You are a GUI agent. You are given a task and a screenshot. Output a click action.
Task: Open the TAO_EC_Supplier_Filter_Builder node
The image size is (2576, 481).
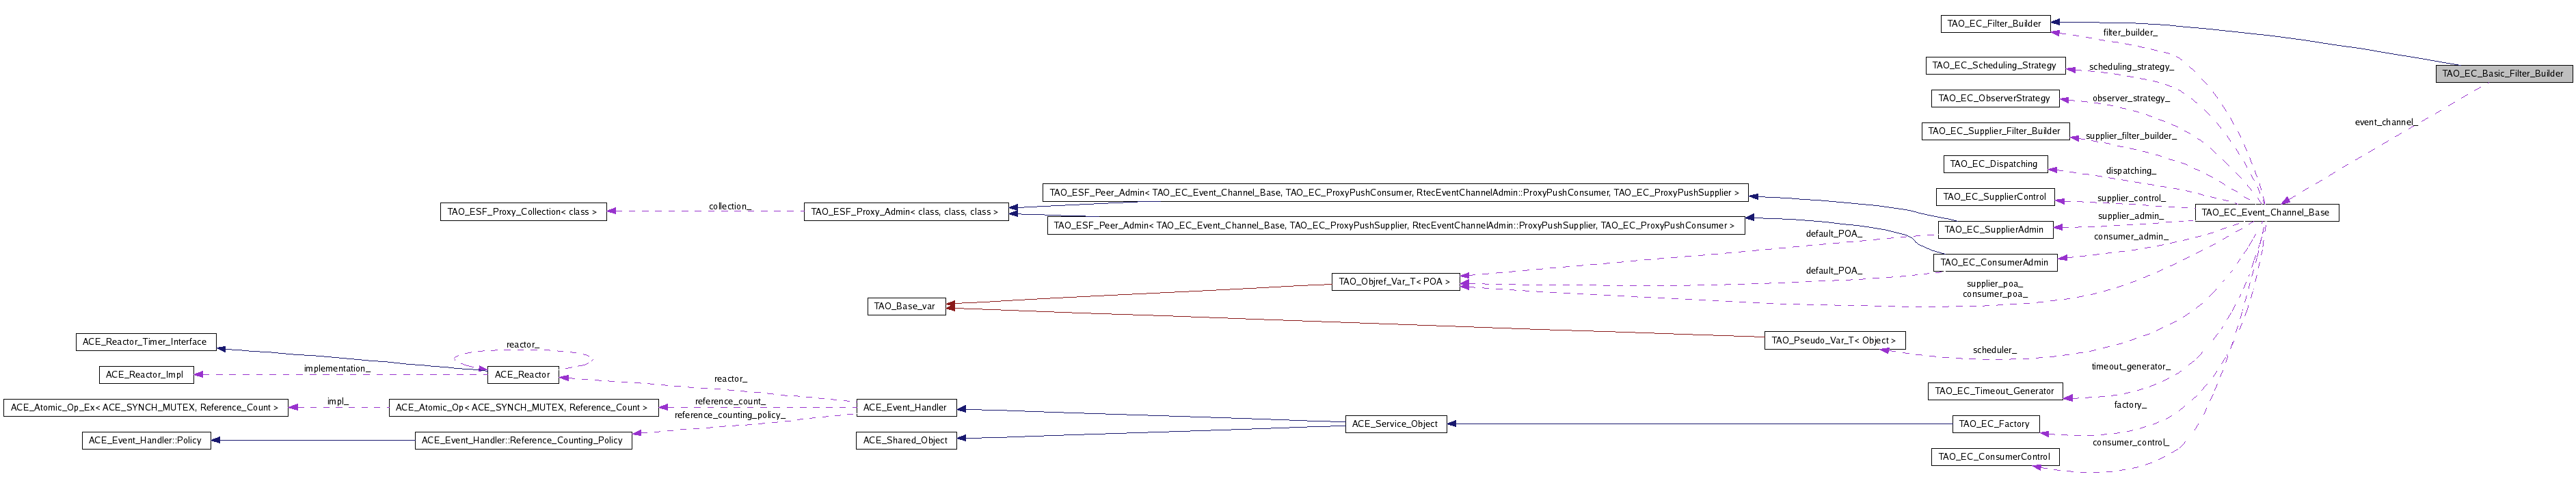(1994, 131)
